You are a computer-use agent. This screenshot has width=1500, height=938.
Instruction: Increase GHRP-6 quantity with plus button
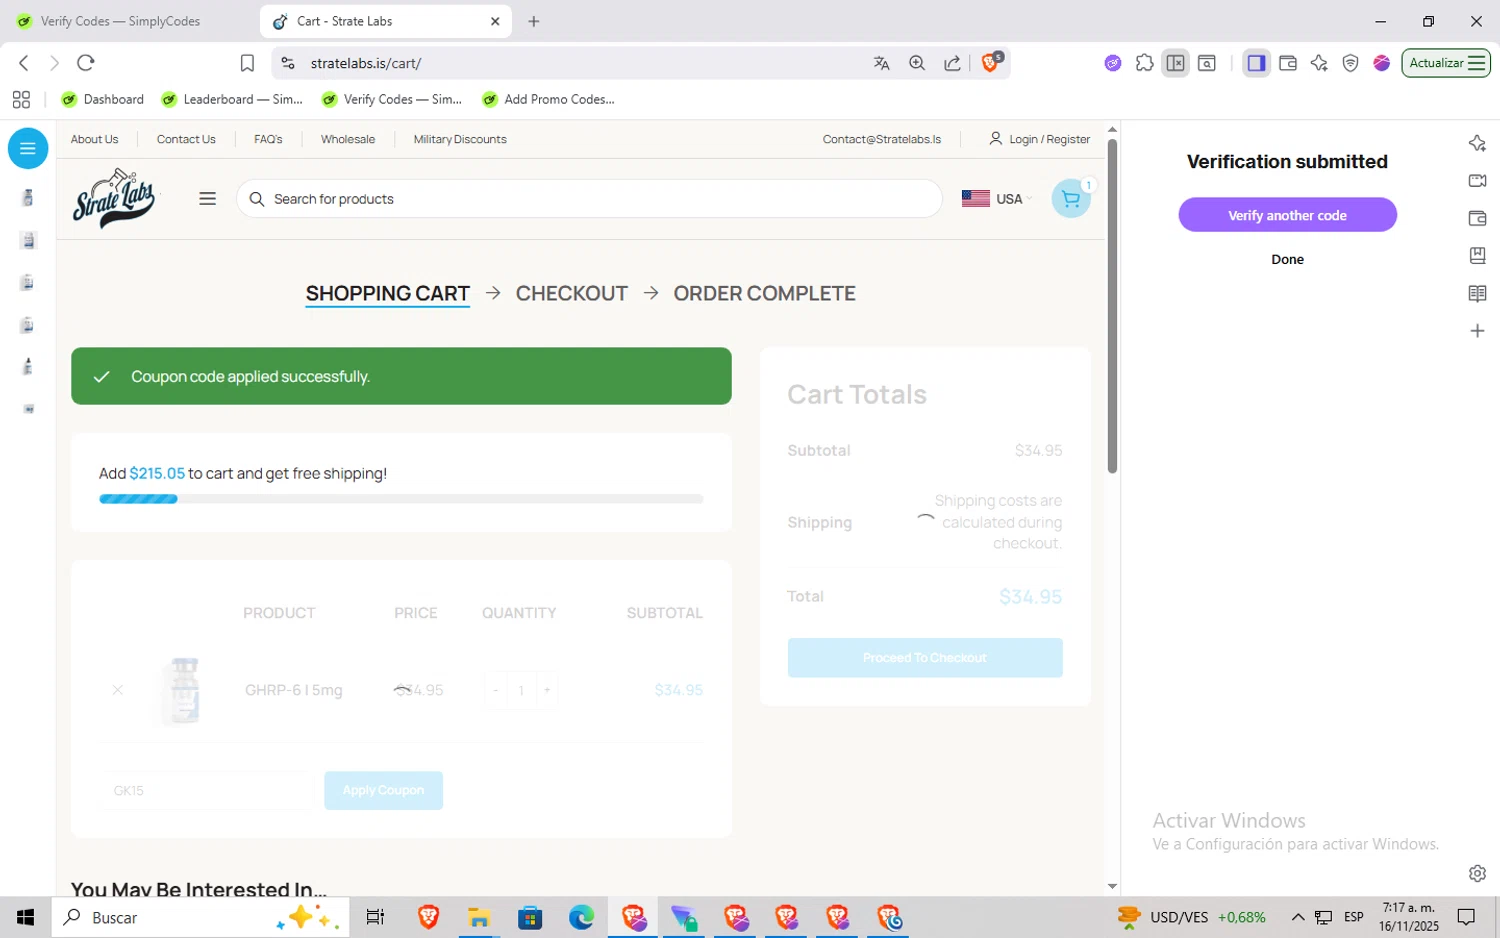click(547, 690)
